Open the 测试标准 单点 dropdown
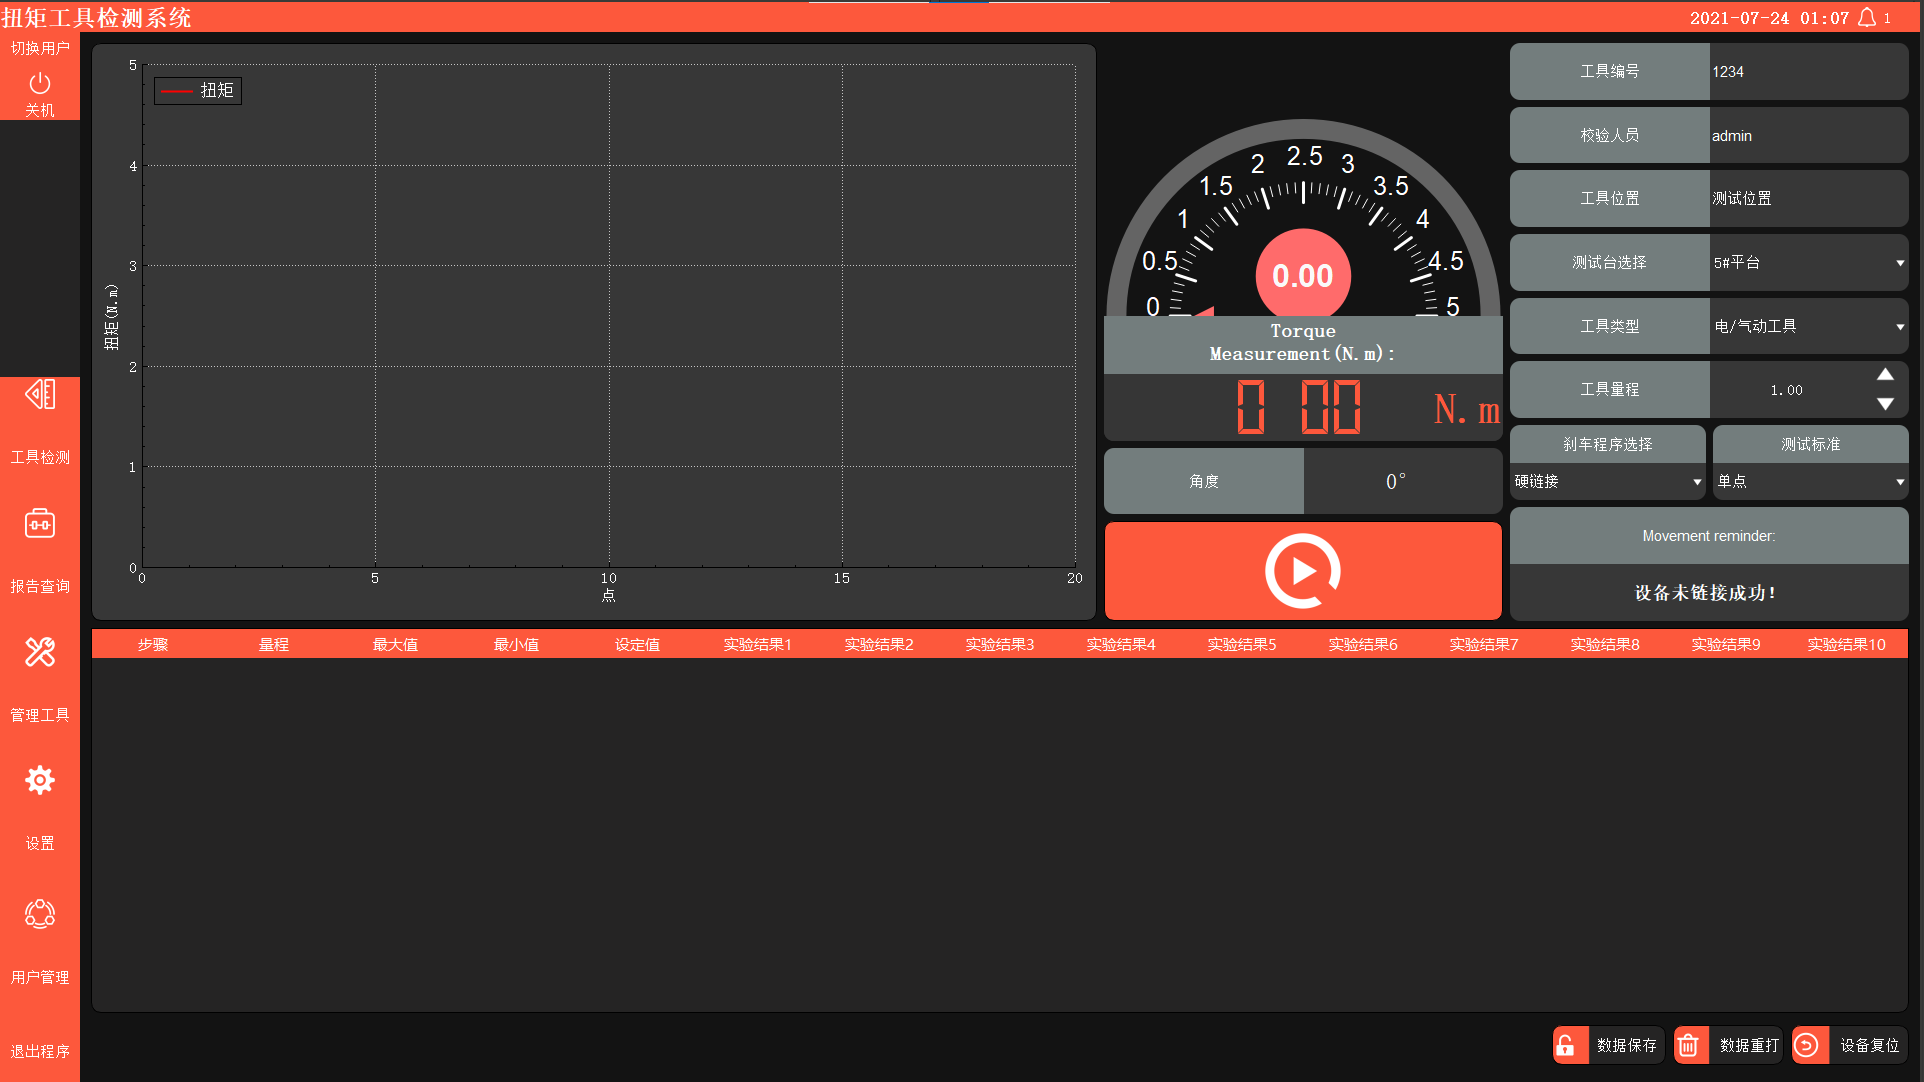This screenshot has height=1082, width=1924. click(x=1810, y=482)
